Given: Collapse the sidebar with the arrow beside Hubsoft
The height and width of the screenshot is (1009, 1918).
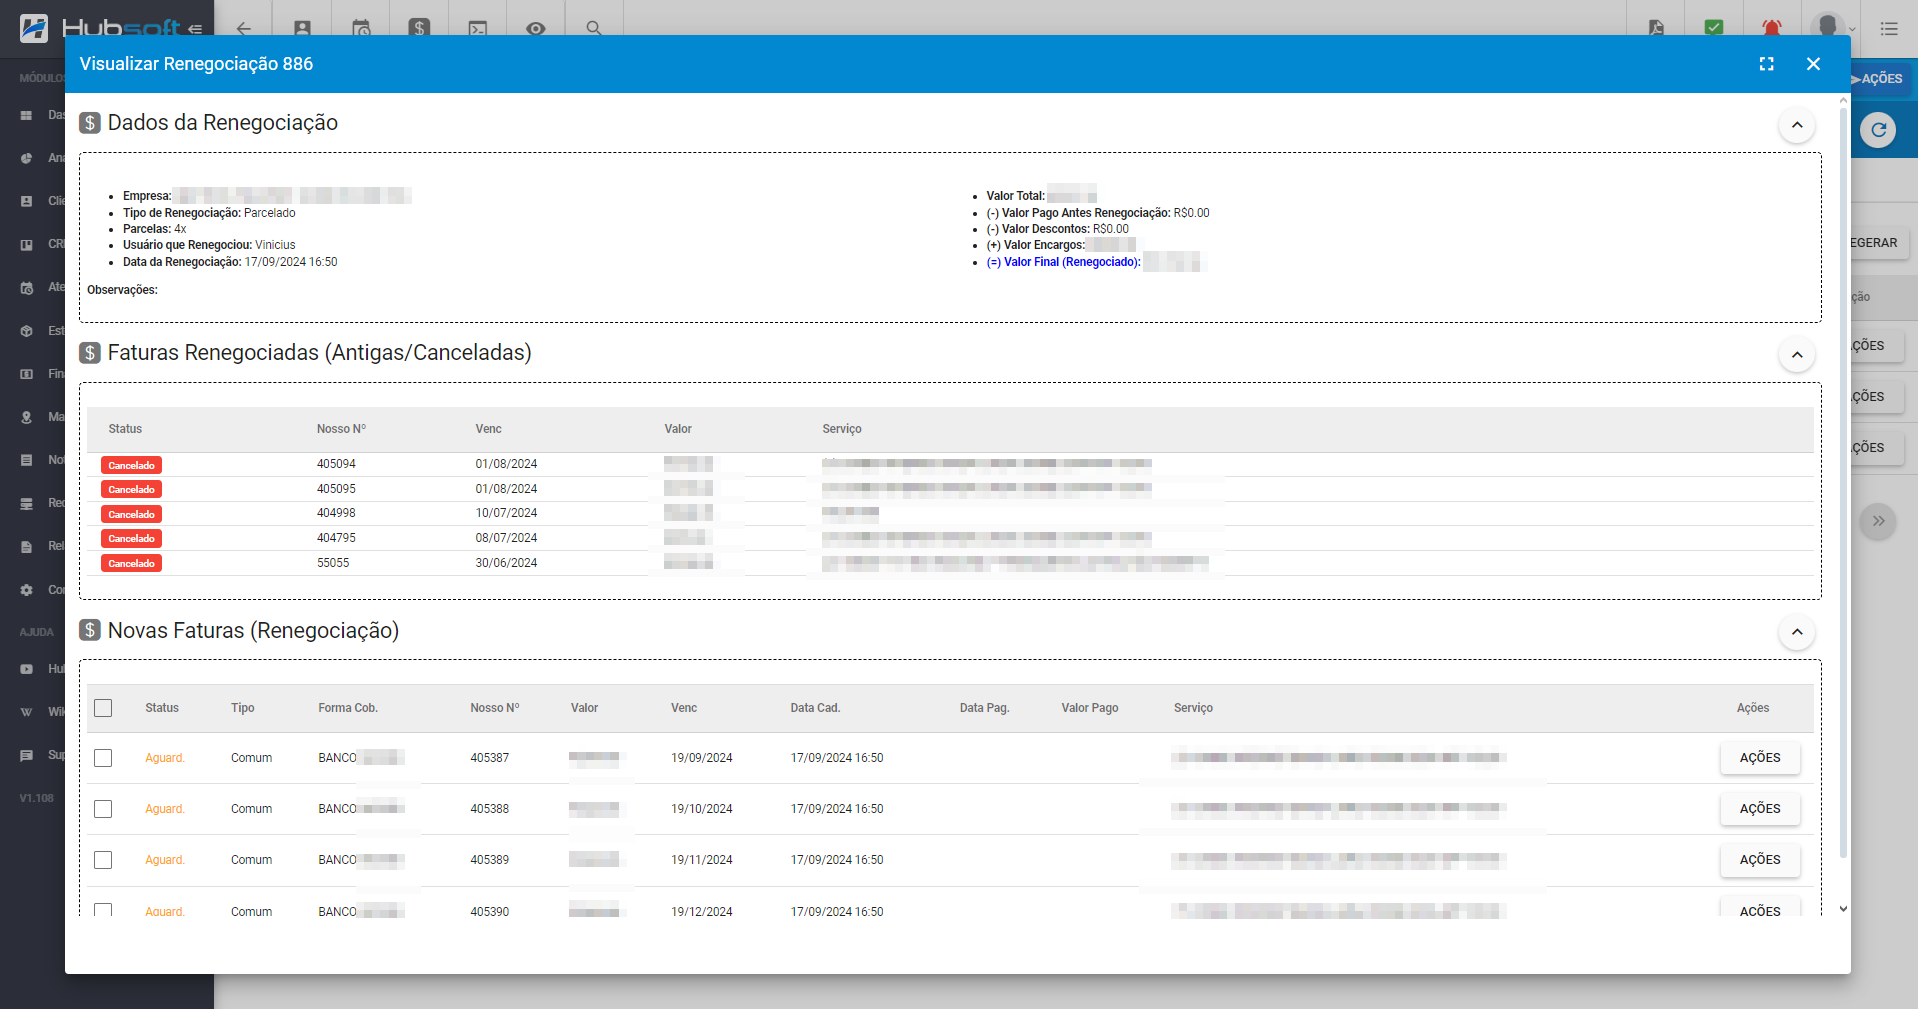Looking at the screenshot, I should (195, 29).
